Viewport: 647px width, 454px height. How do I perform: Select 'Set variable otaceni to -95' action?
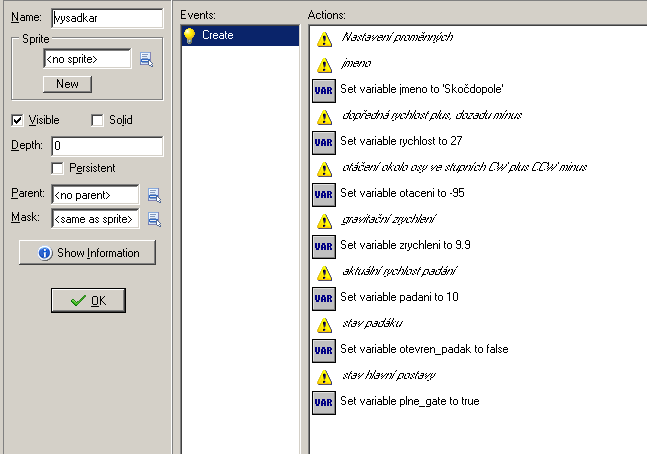[x=402, y=193]
